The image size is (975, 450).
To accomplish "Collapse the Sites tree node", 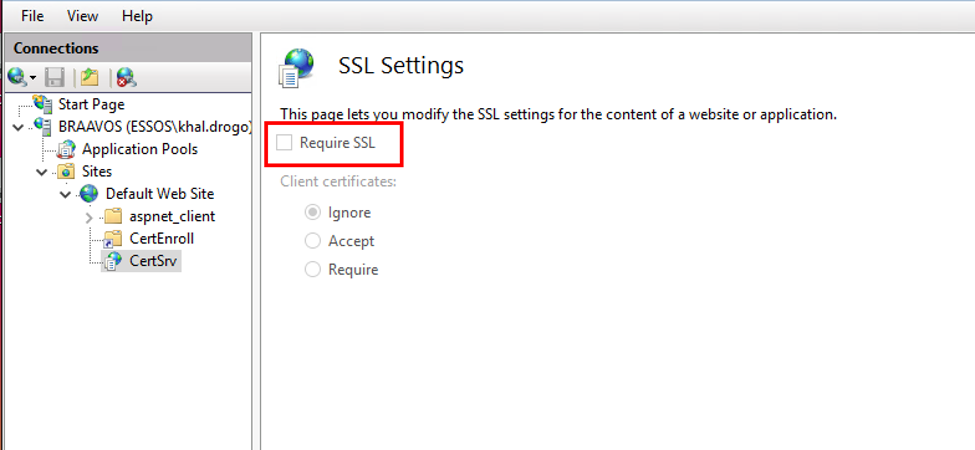I will (x=42, y=172).
